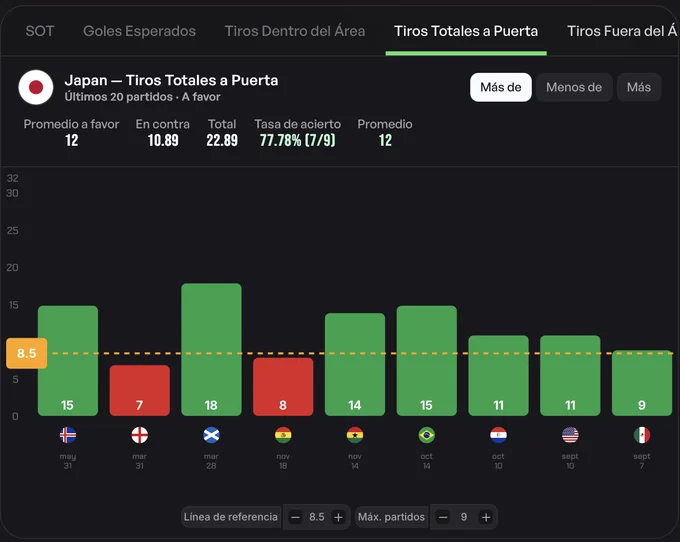The image size is (680, 542).
Task: Increase the Línea de referencia value
Action: [x=338, y=517]
